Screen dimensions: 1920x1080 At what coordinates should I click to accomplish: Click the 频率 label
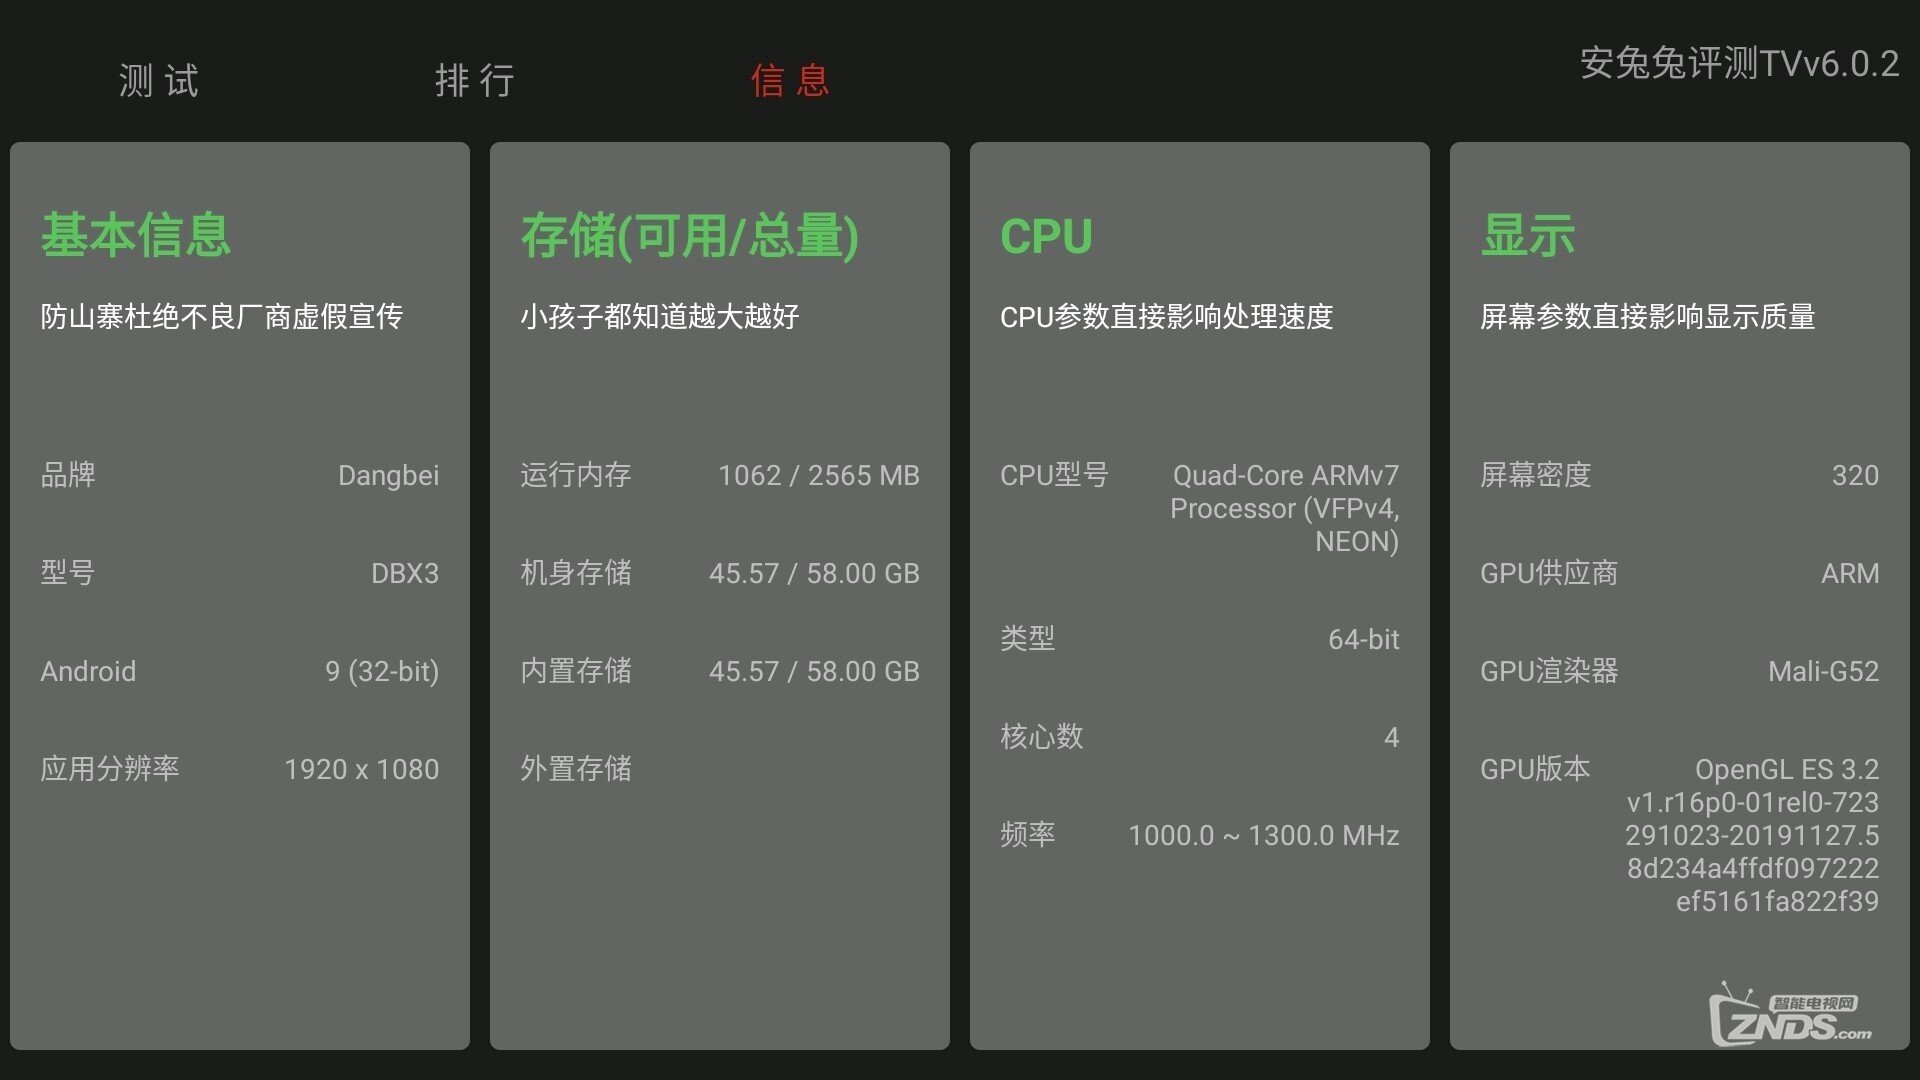coord(1028,835)
